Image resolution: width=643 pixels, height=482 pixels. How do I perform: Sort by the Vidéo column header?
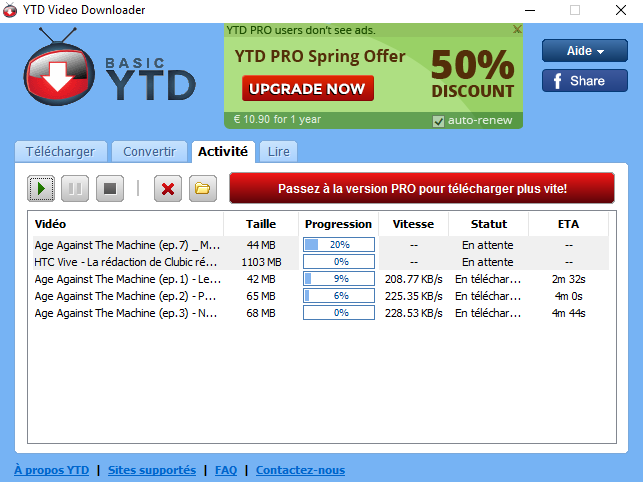pos(126,224)
